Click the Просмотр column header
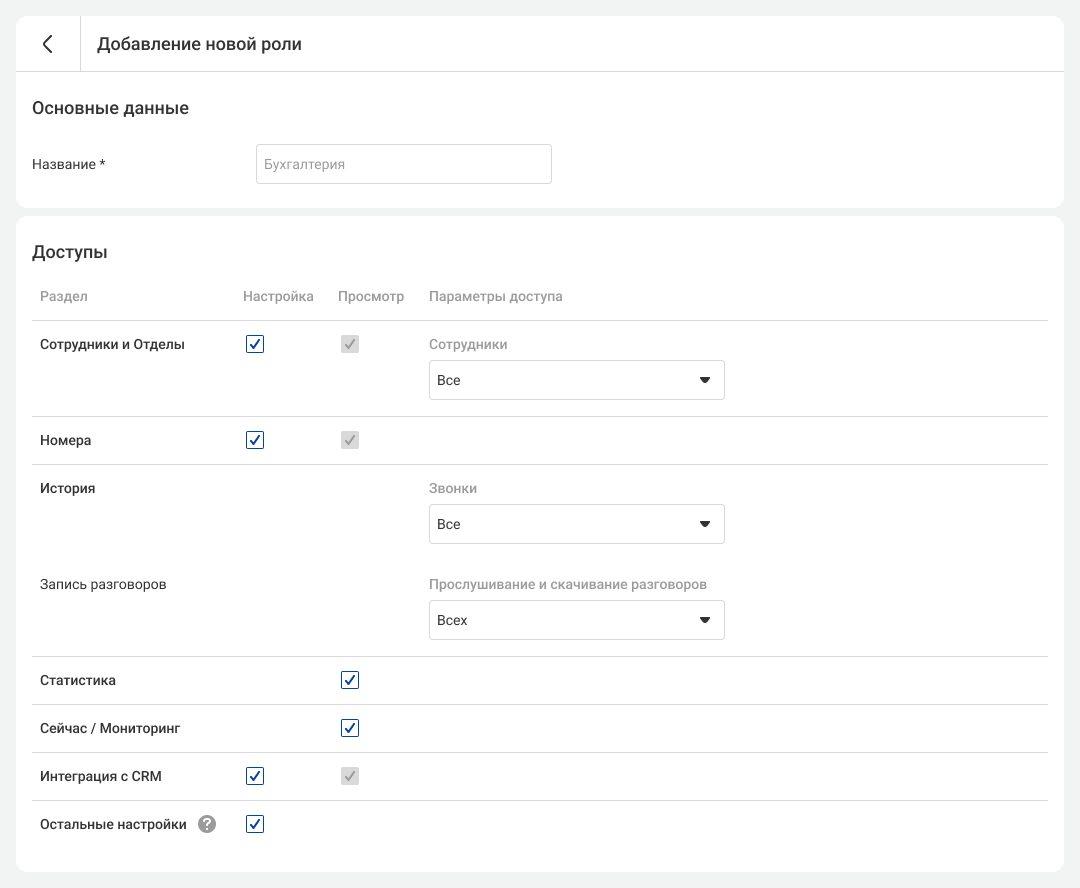 pos(371,296)
